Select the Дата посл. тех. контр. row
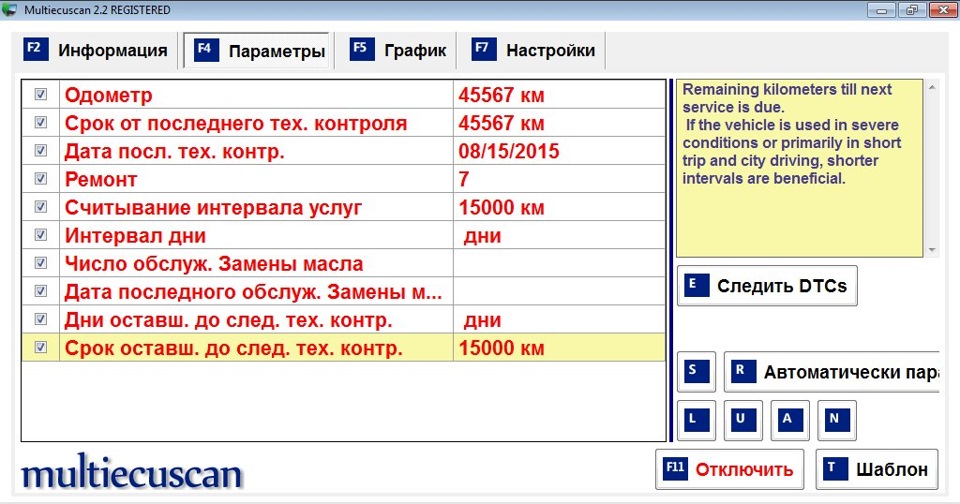The height and width of the screenshot is (504, 960). [x=343, y=151]
